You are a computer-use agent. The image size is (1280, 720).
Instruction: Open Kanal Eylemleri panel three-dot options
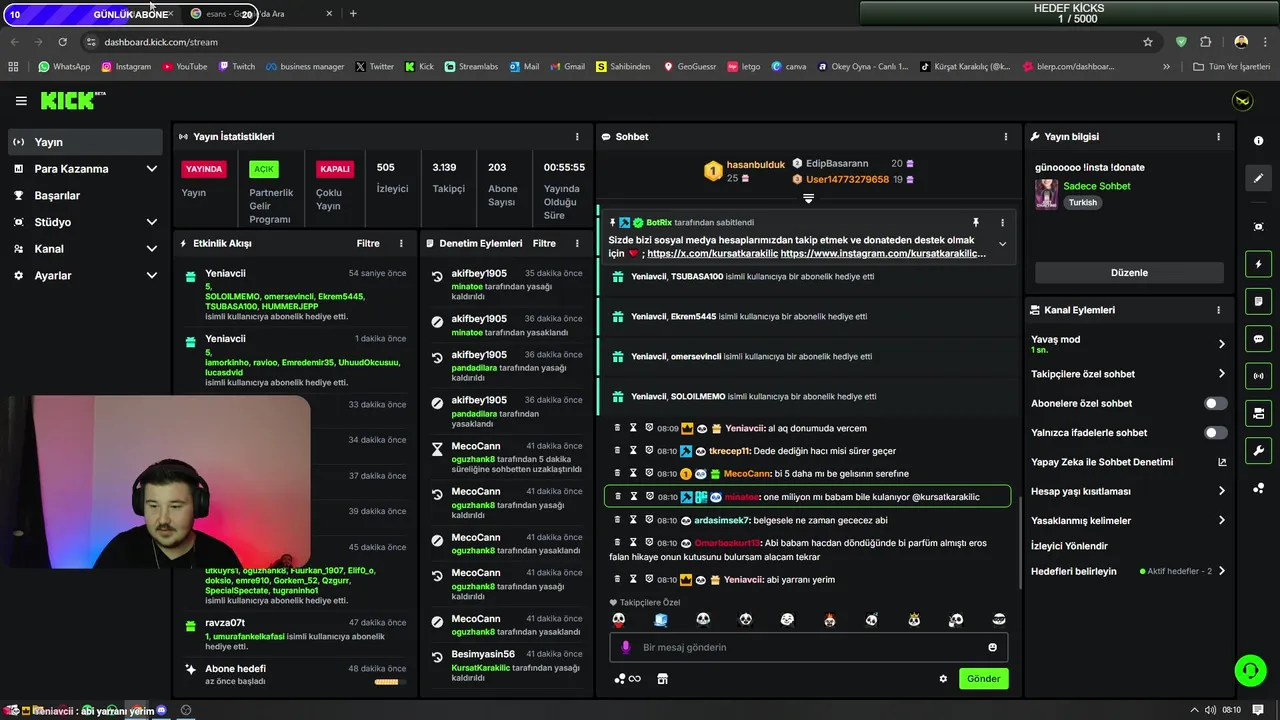[x=1218, y=310]
